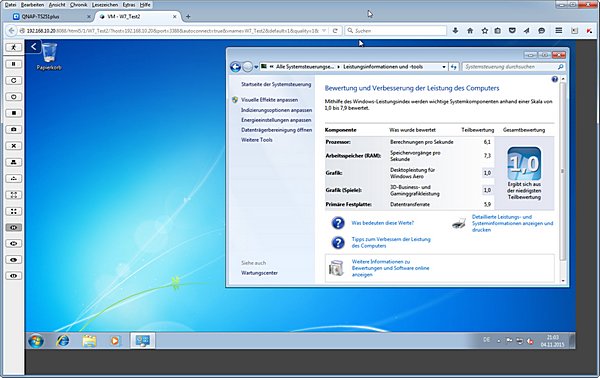Open the Firefox hamburger menu
This screenshot has height=378, width=600.
[559, 31]
